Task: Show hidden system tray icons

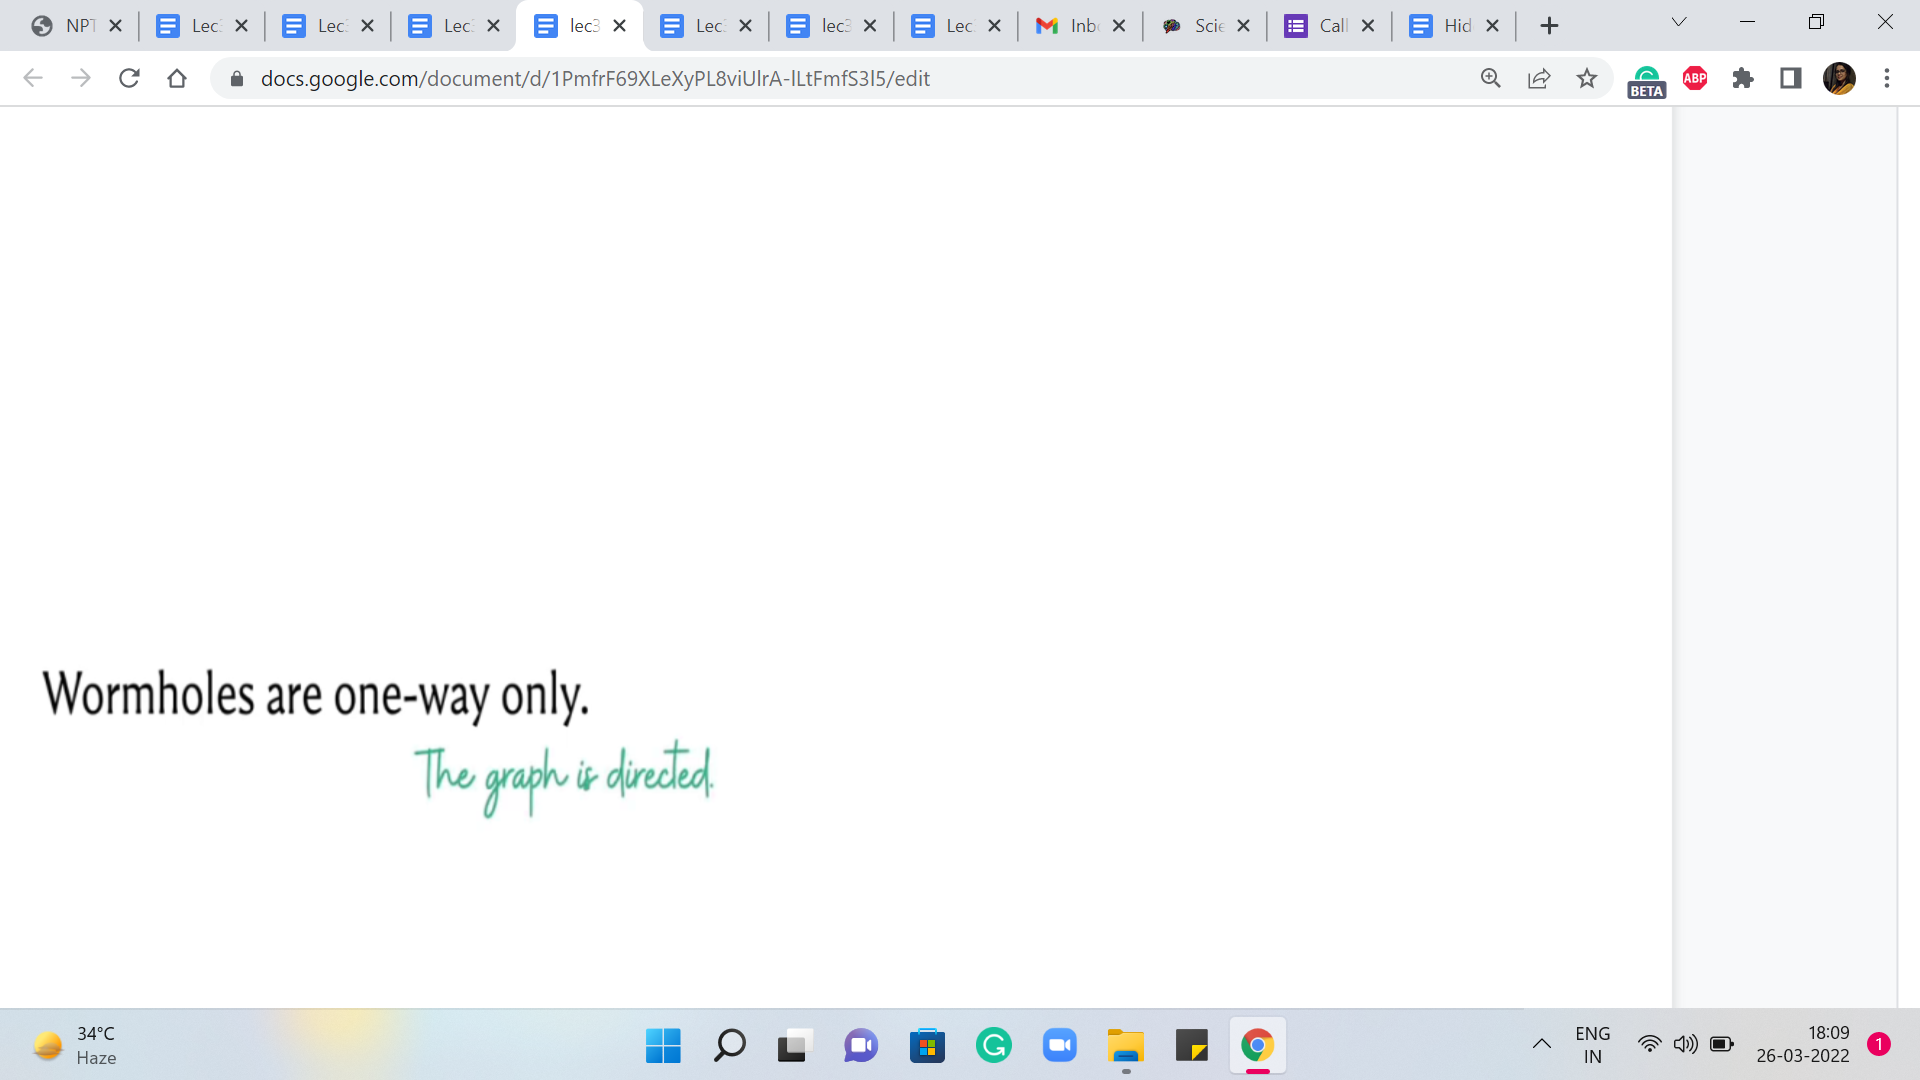Action: coord(1542,1045)
